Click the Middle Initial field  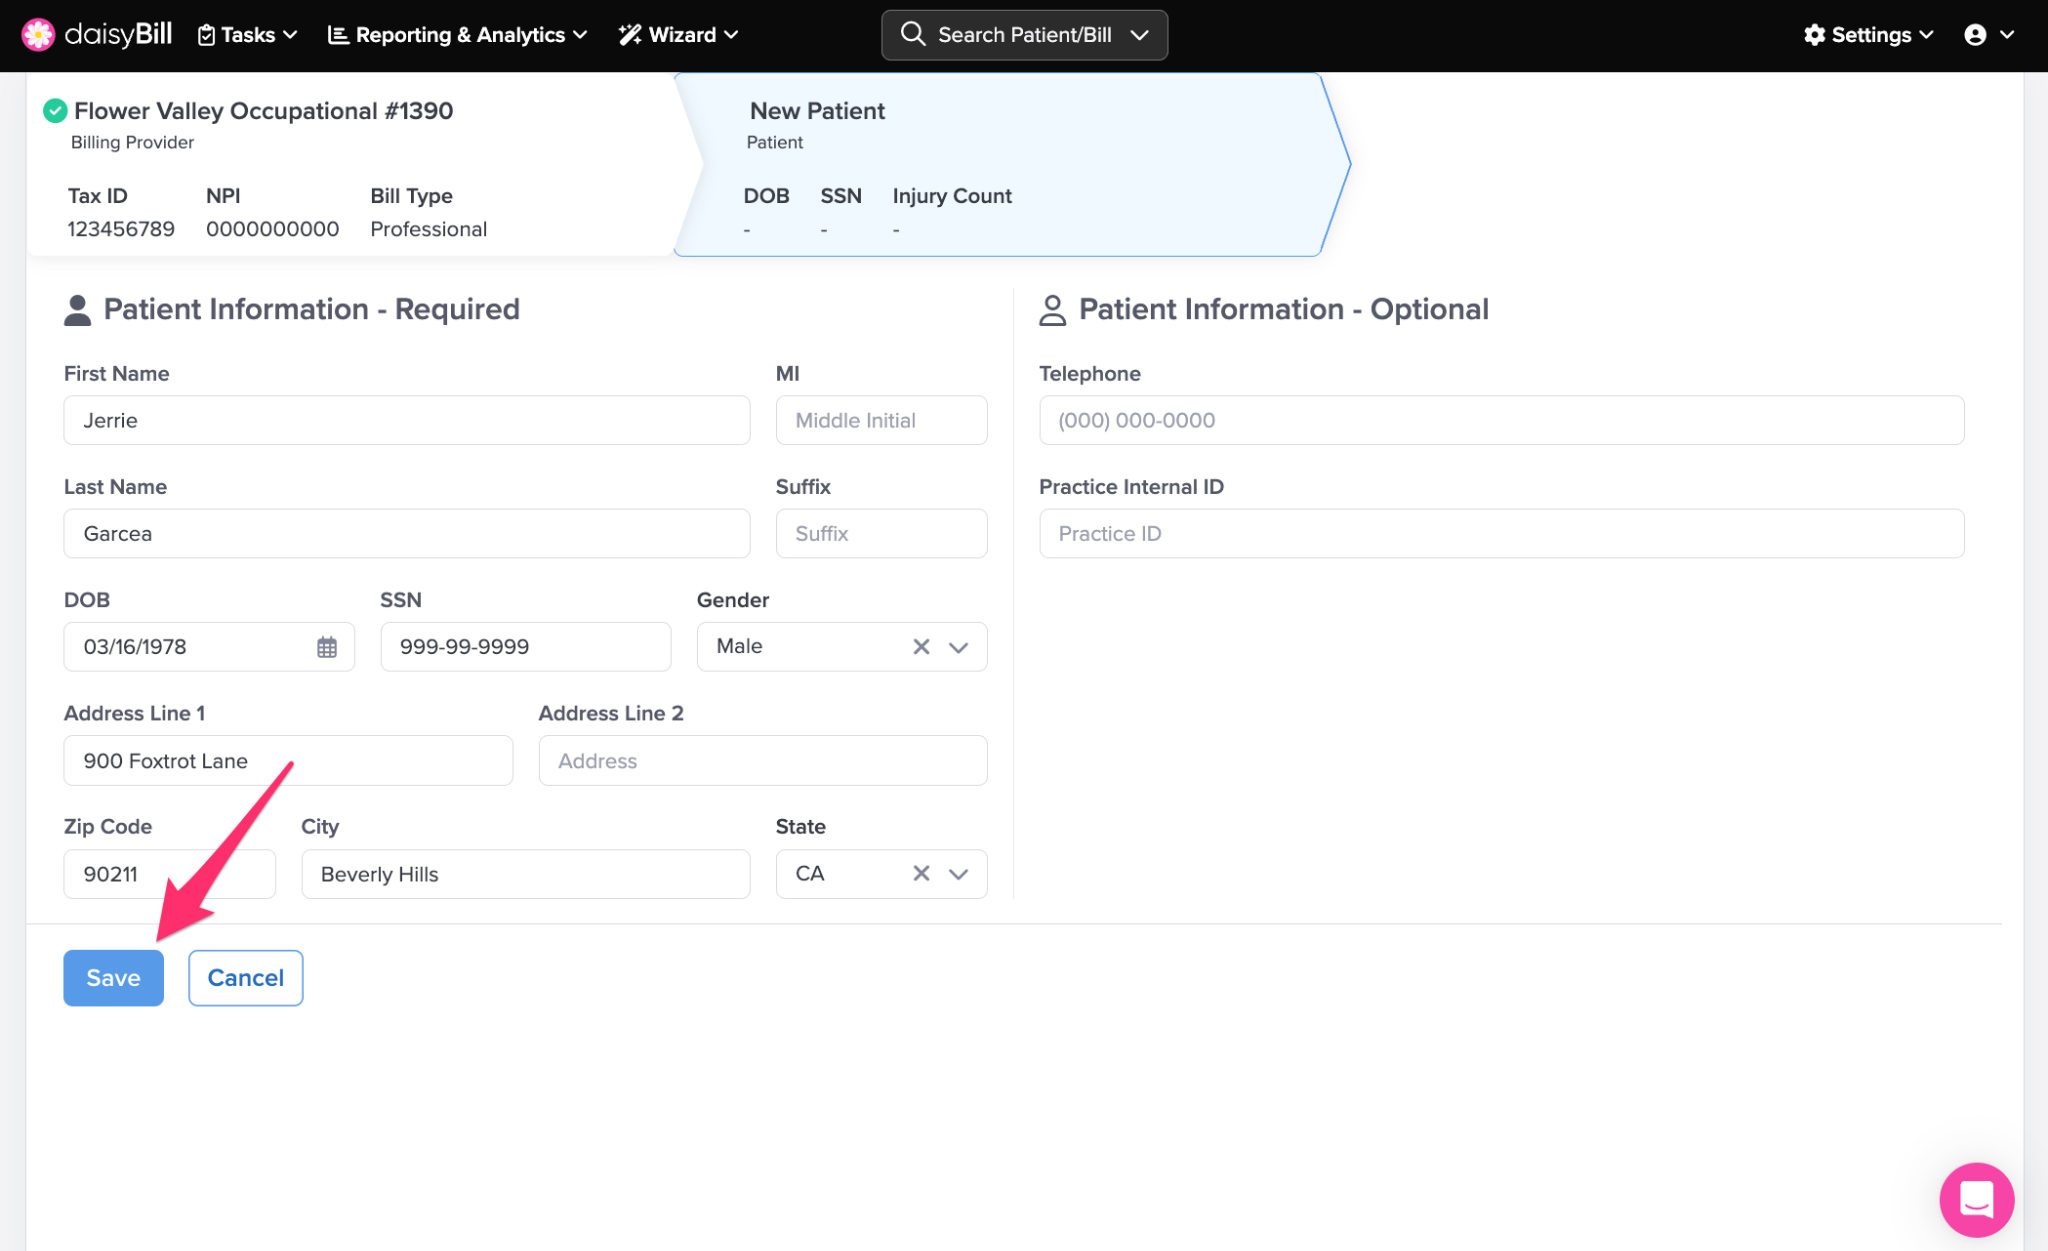881,420
